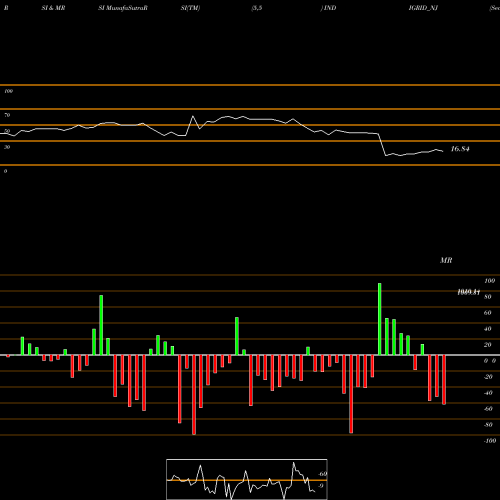Screen dimensions: 500x500
Task: Click the MR histogram title label
Action: tap(446, 260)
